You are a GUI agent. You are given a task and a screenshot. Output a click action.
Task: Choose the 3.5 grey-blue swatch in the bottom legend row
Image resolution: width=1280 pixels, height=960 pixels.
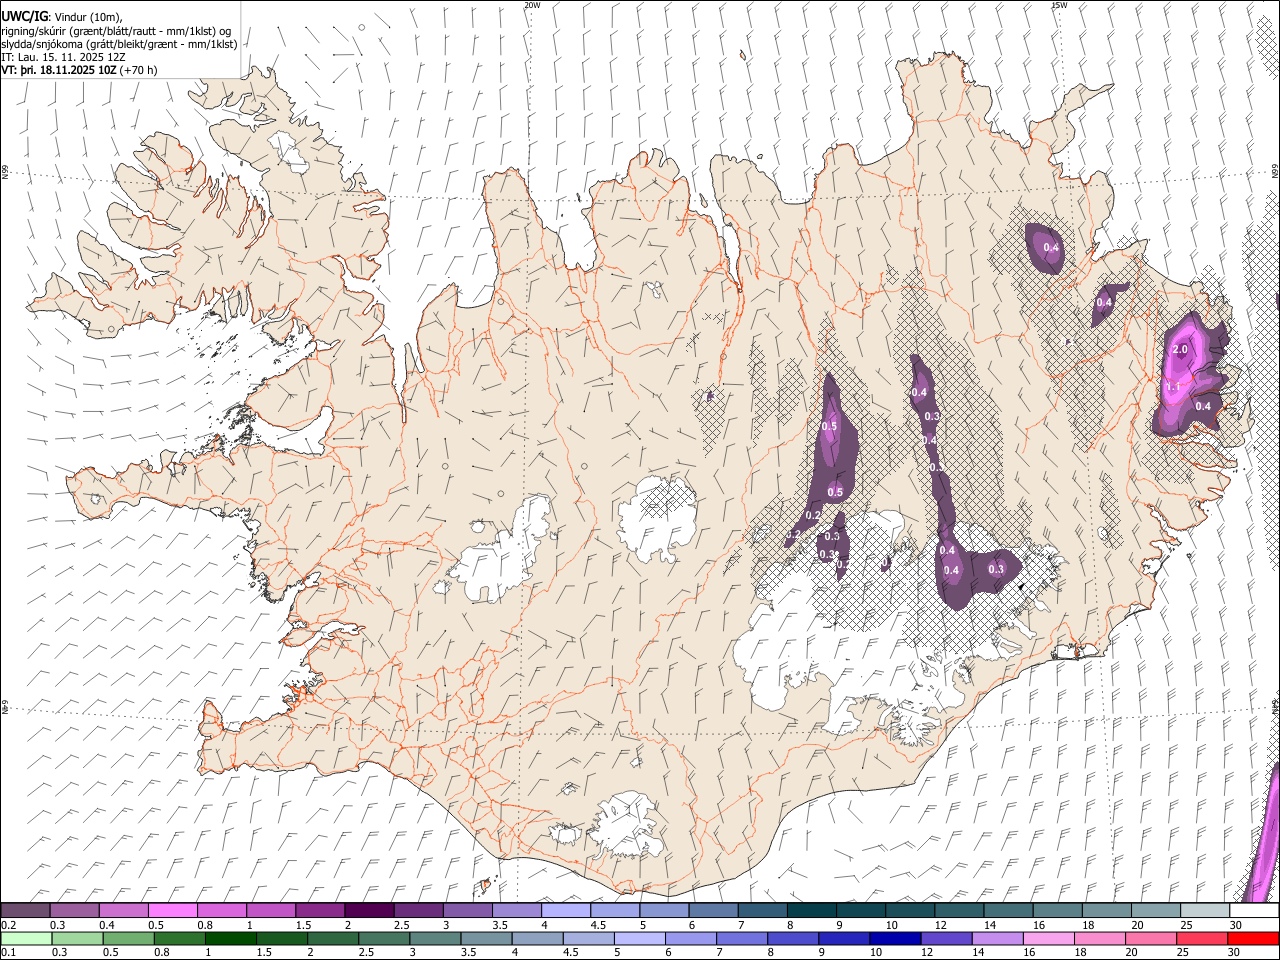click(x=486, y=939)
